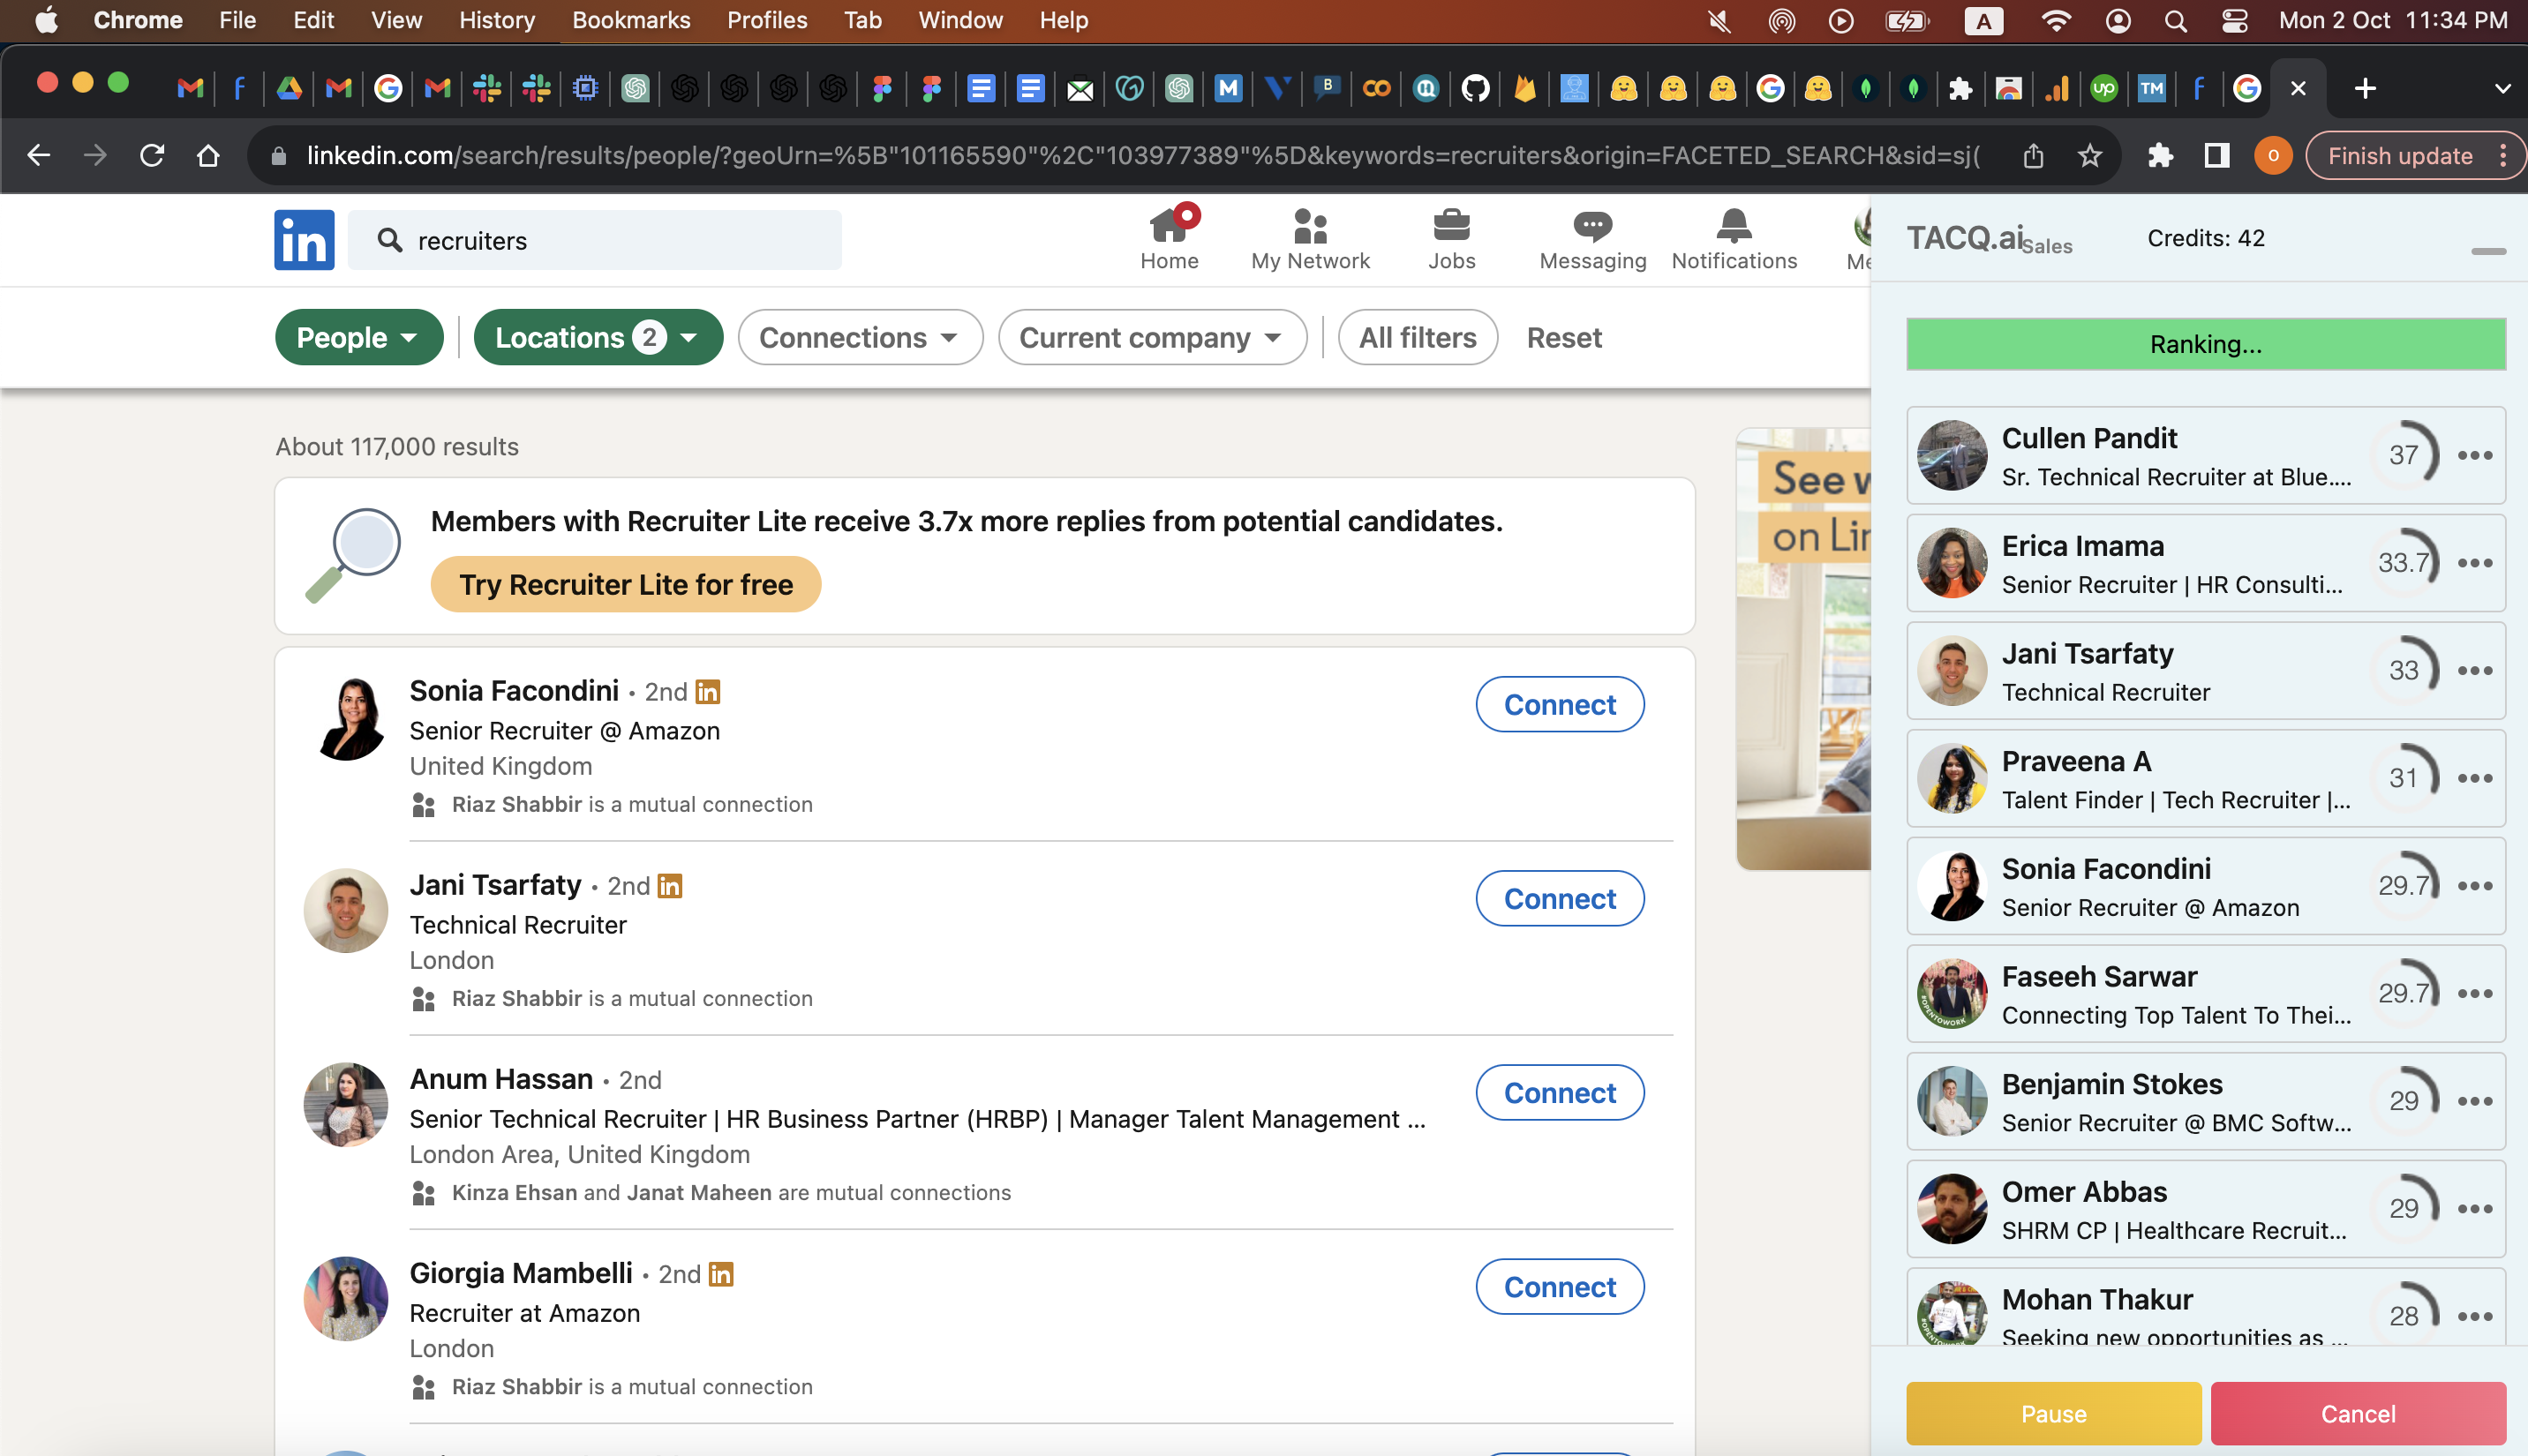This screenshot has width=2528, height=1456.
Task: Click Try Recruiter Lite for free
Action: click(626, 584)
